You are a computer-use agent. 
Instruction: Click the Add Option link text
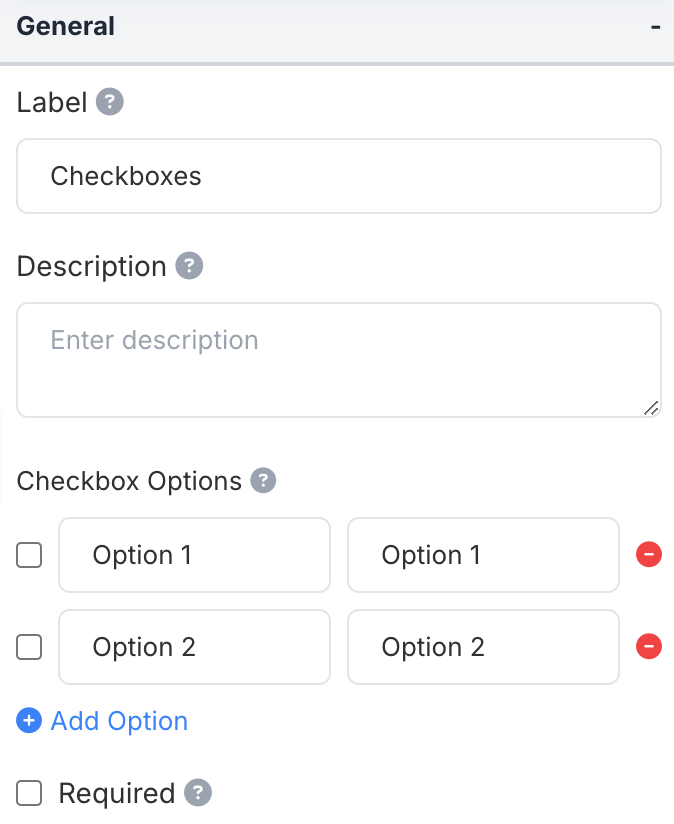point(119,721)
